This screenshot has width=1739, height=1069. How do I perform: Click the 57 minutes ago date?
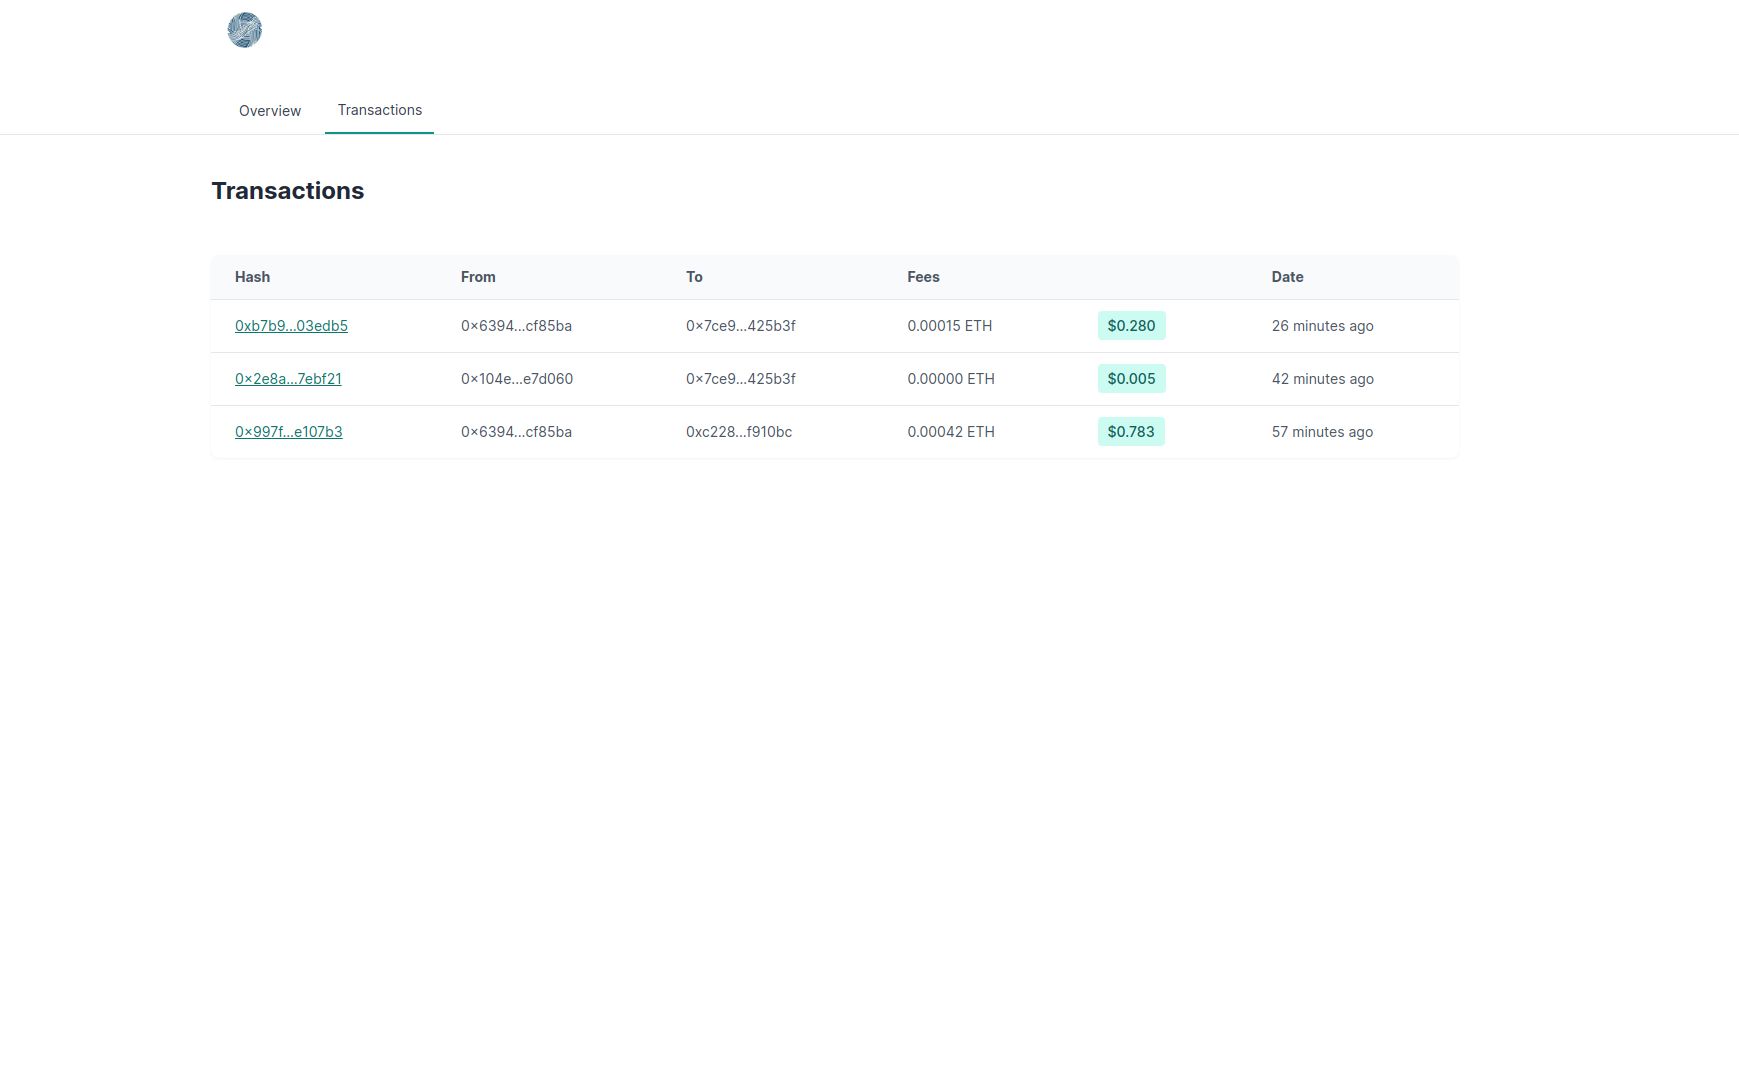(x=1322, y=432)
